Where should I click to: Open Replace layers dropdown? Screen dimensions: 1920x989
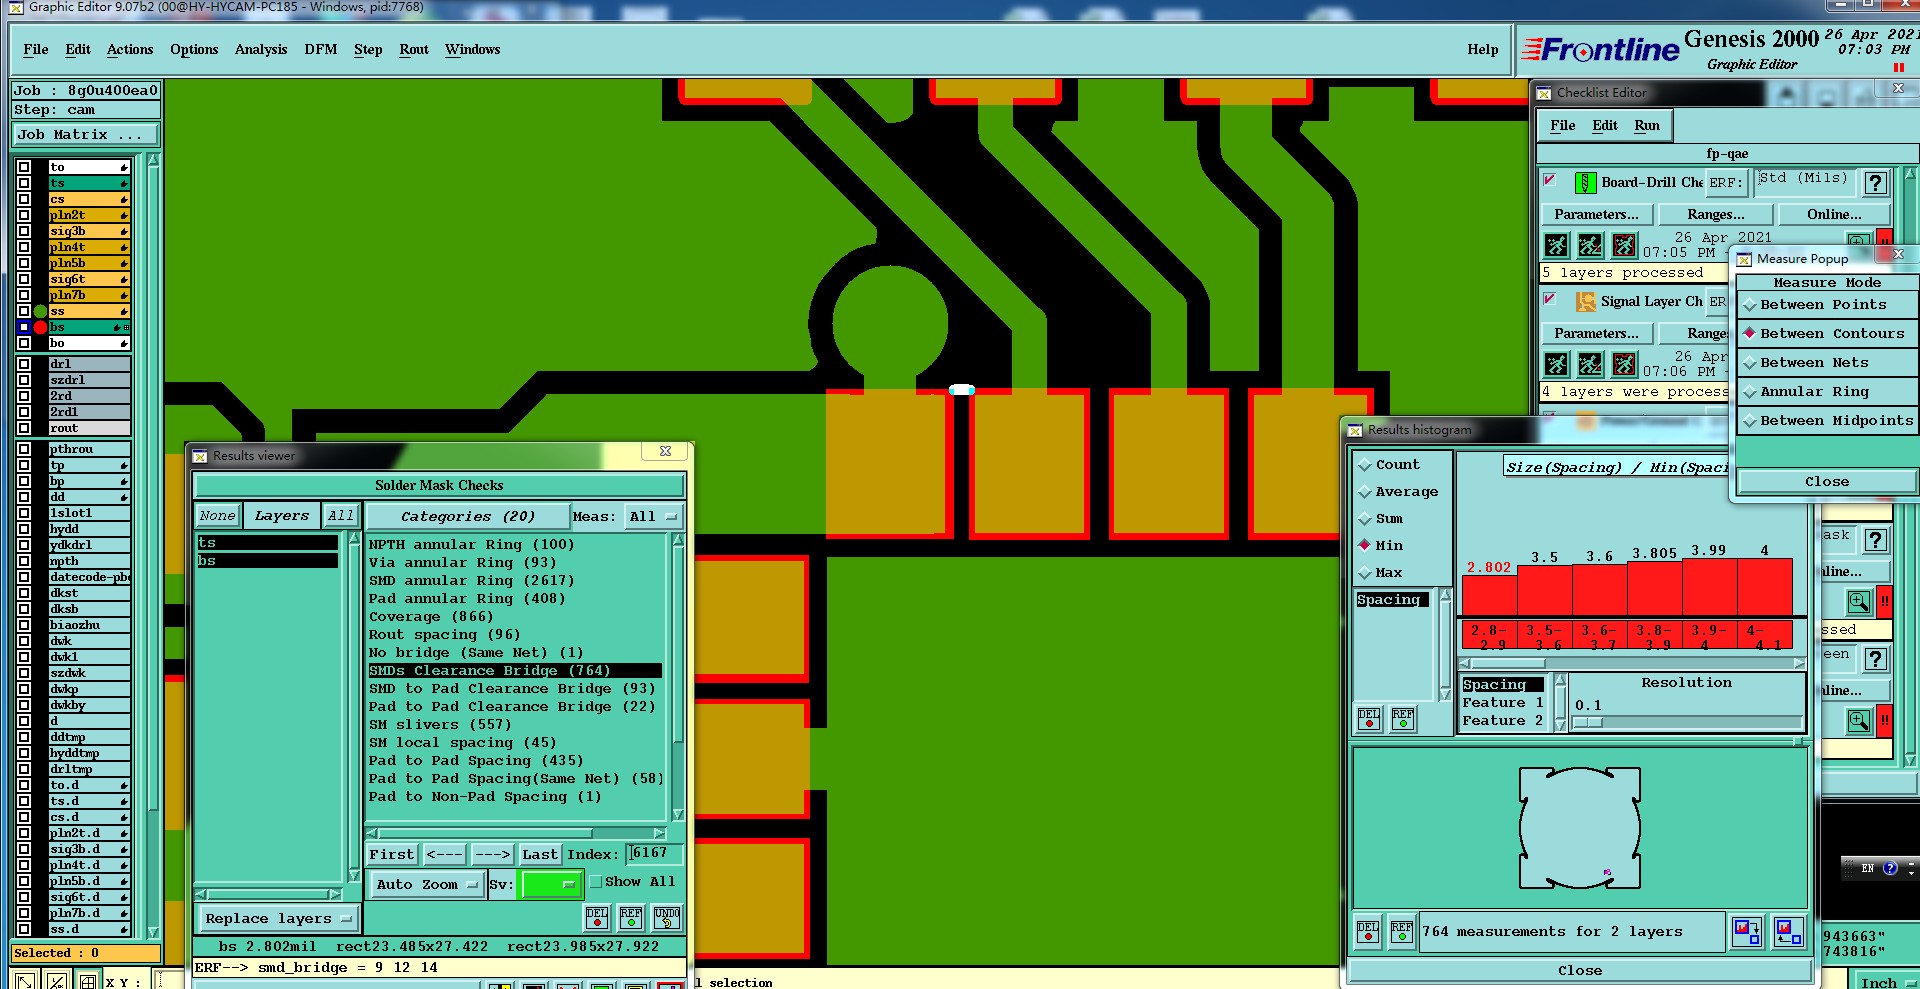coord(278,919)
